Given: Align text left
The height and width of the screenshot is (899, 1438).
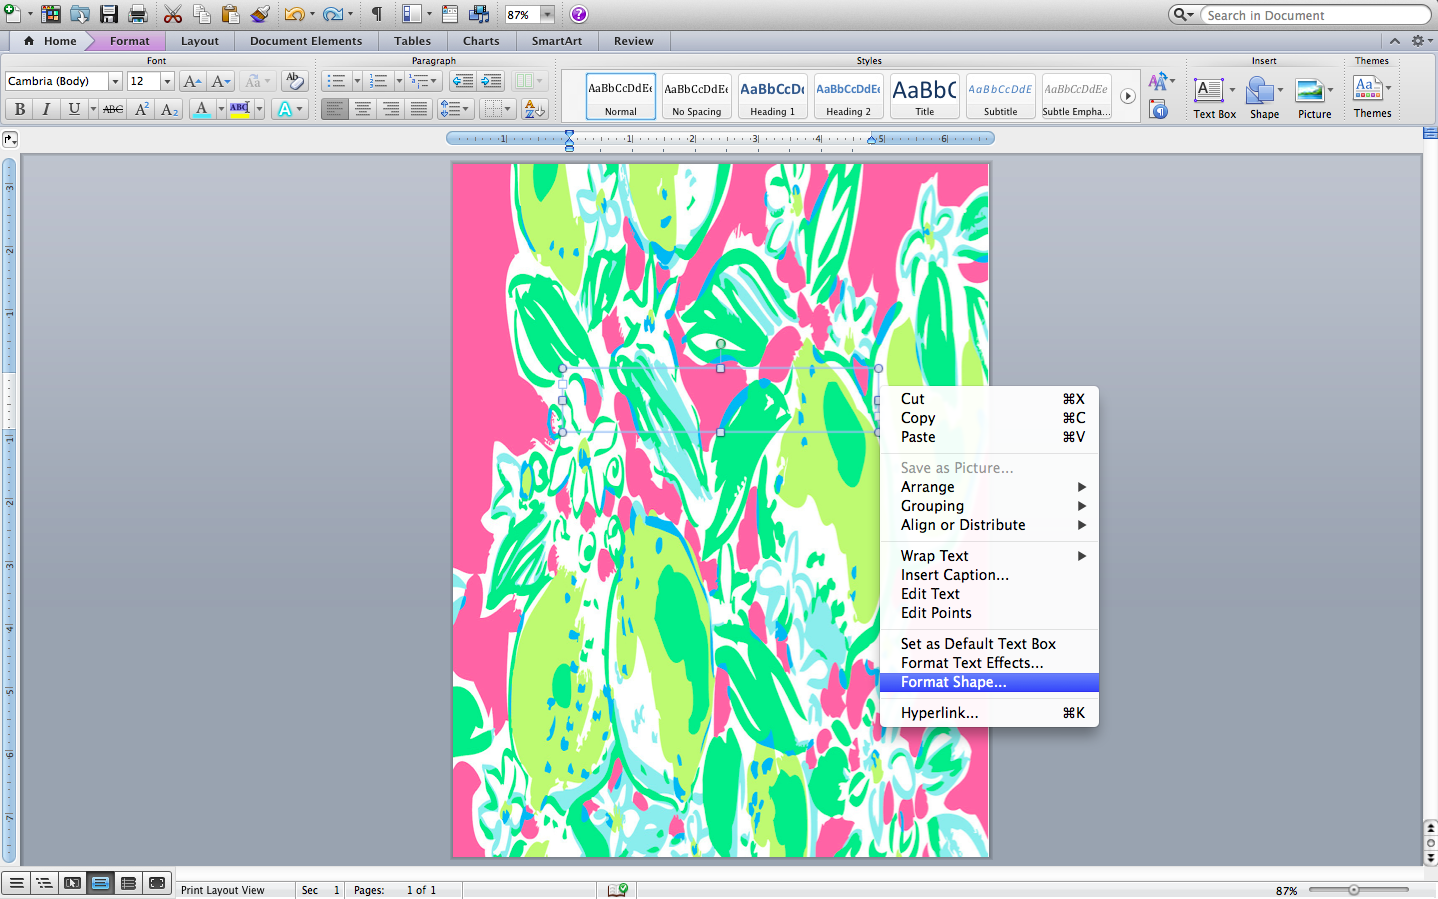Looking at the screenshot, I should click(335, 109).
